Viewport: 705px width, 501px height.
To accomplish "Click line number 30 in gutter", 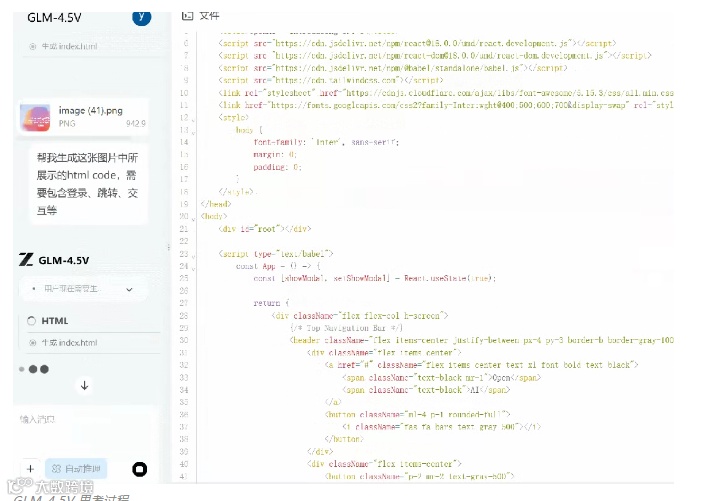I will pos(184,340).
